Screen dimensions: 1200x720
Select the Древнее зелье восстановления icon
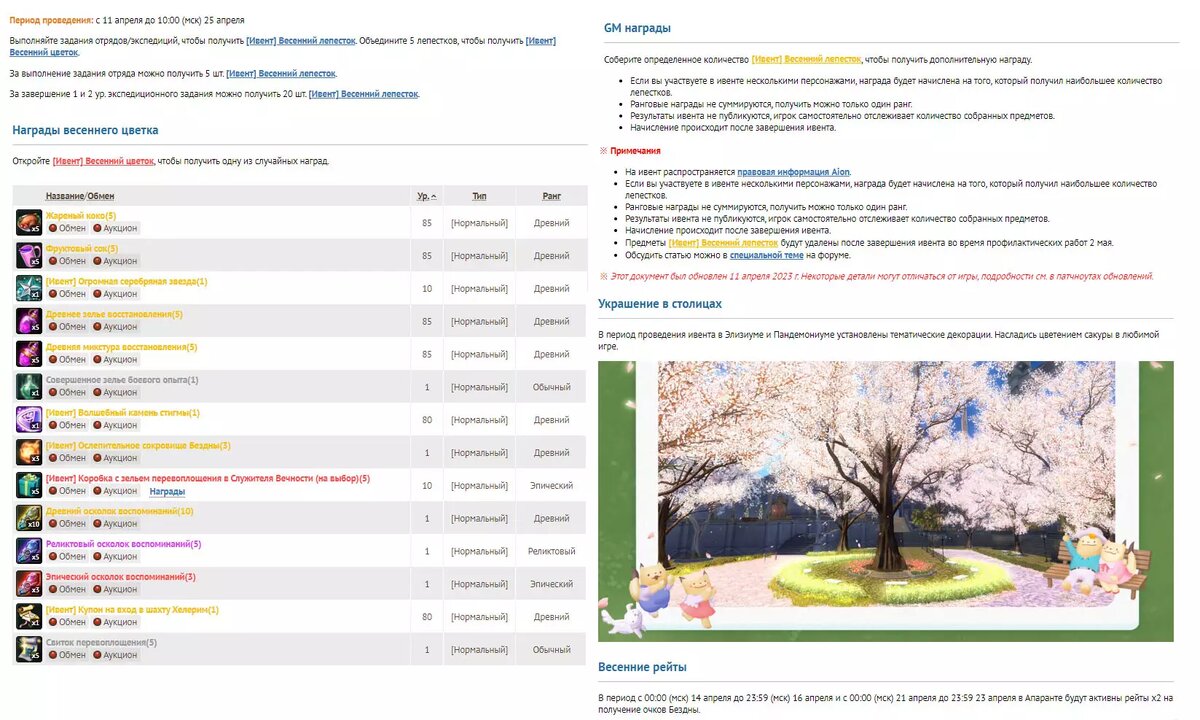(x=29, y=321)
